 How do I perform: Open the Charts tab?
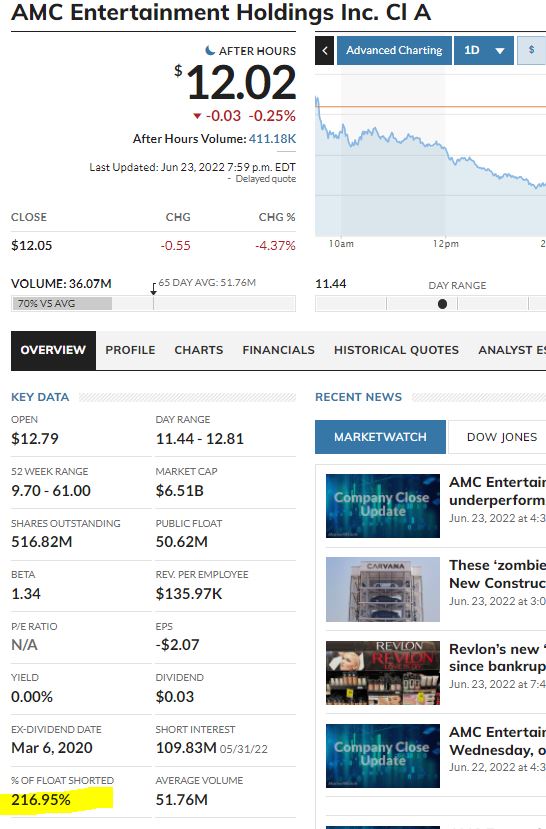pyautogui.click(x=199, y=350)
